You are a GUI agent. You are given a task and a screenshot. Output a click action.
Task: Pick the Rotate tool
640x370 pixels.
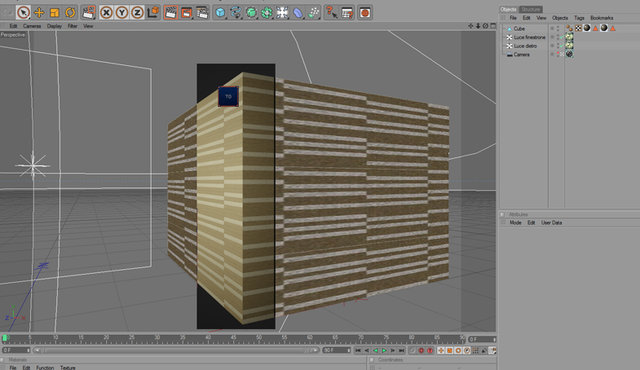[x=70, y=12]
